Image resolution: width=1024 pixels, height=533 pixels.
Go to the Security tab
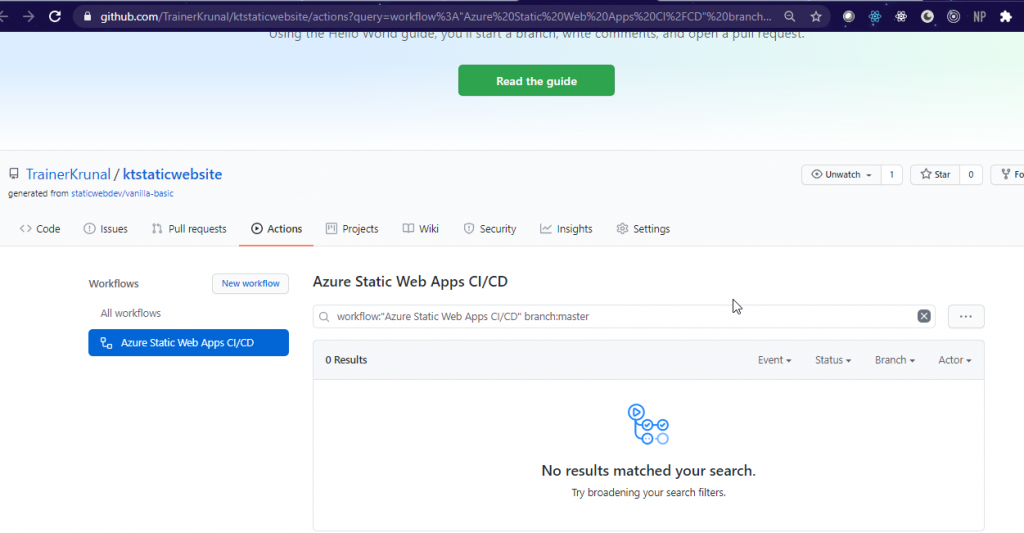(x=490, y=229)
